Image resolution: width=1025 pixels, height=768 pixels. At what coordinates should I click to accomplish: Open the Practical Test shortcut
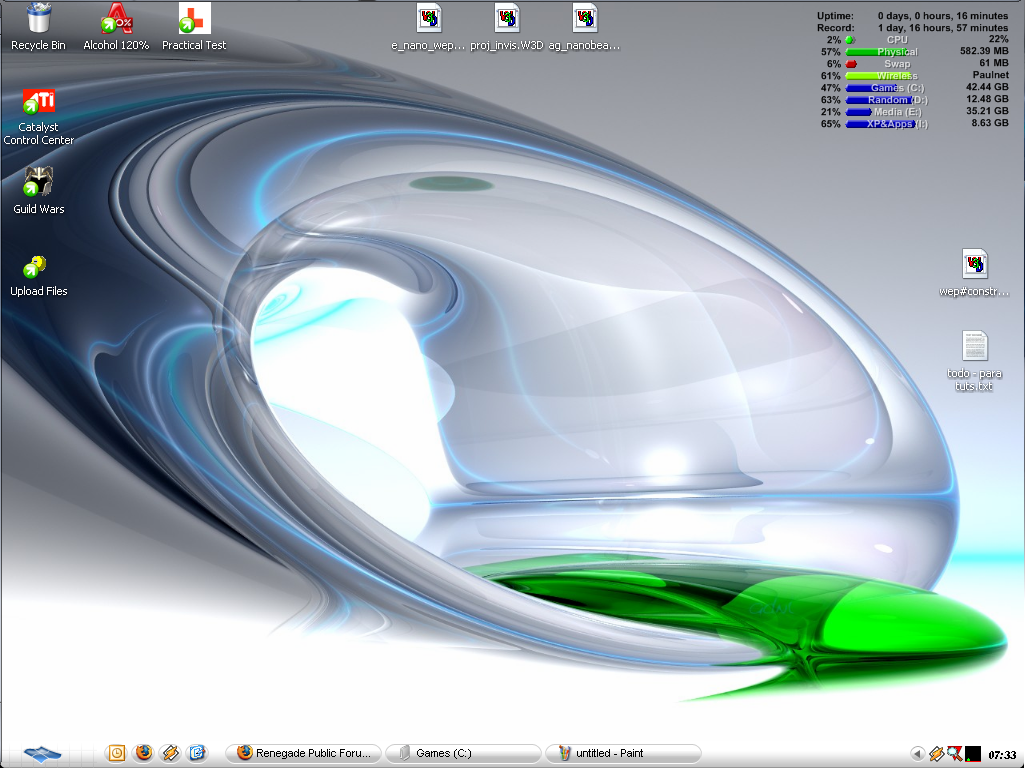pyautogui.click(x=194, y=20)
